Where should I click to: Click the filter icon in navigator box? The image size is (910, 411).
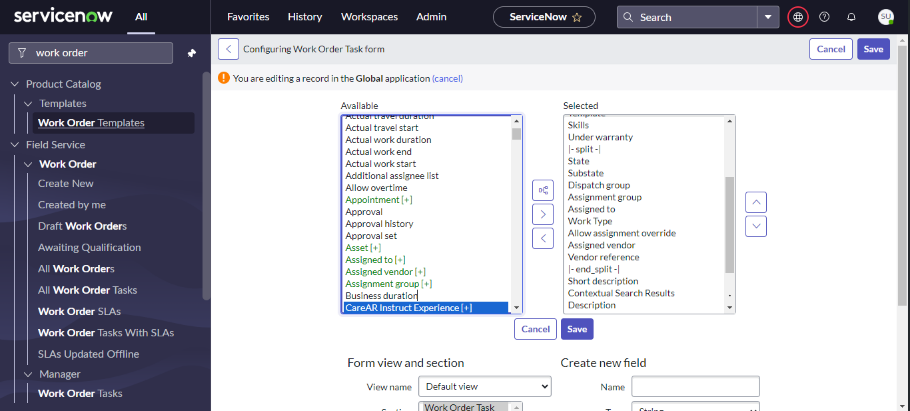[x=22, y=53]
